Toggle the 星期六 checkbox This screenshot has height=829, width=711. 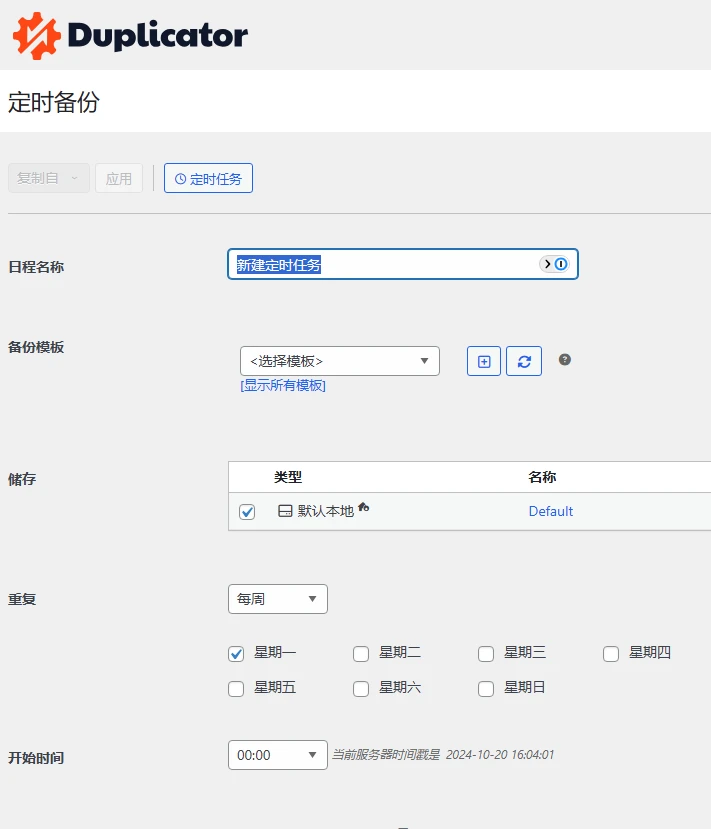[x=361, y=689]
